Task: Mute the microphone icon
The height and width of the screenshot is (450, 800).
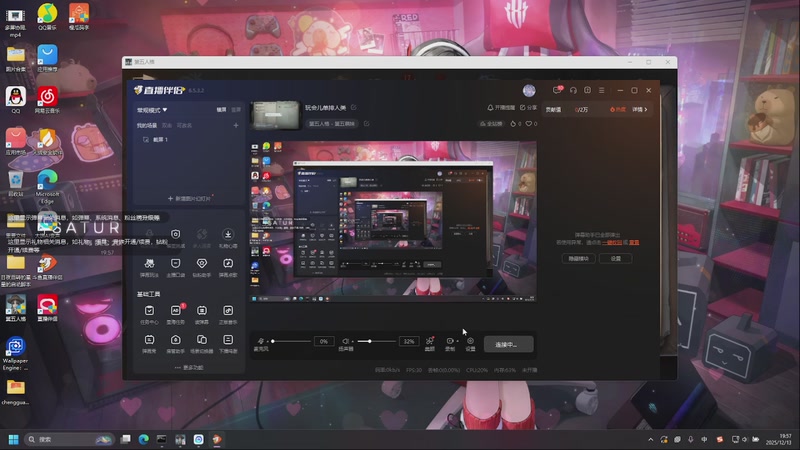Action: (261, 341)
